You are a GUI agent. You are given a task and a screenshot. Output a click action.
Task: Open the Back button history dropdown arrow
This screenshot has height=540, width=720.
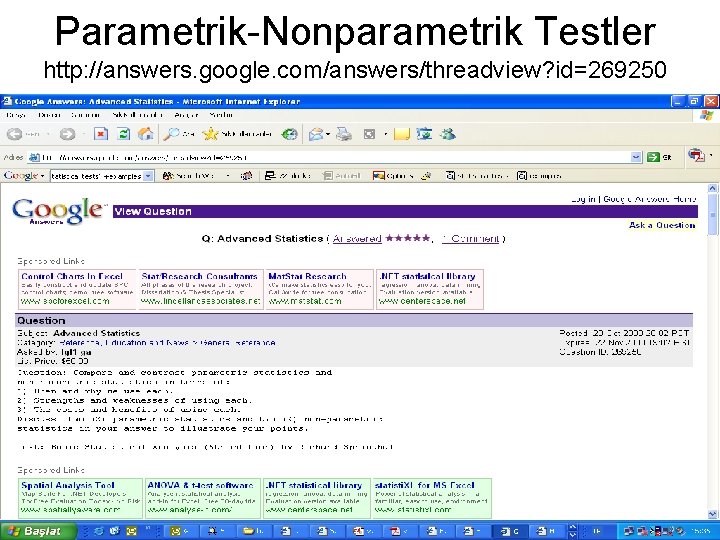pos(48,134)
